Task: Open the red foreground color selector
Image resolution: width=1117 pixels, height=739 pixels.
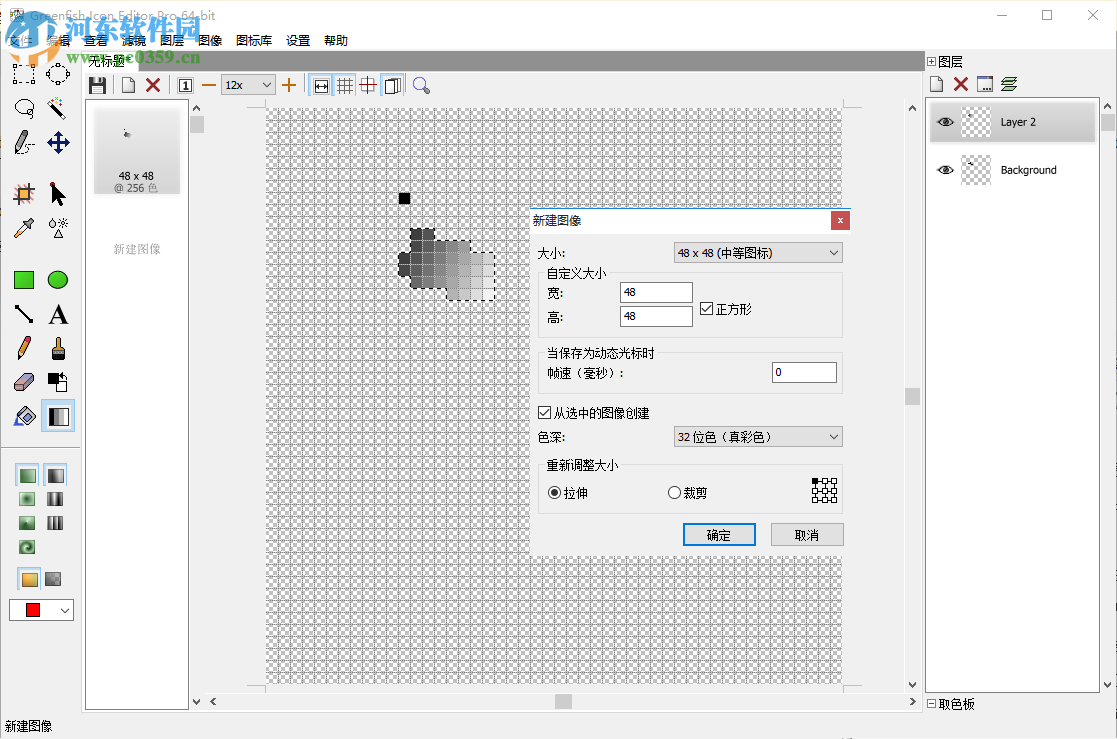Action: [x=40, y=609]
